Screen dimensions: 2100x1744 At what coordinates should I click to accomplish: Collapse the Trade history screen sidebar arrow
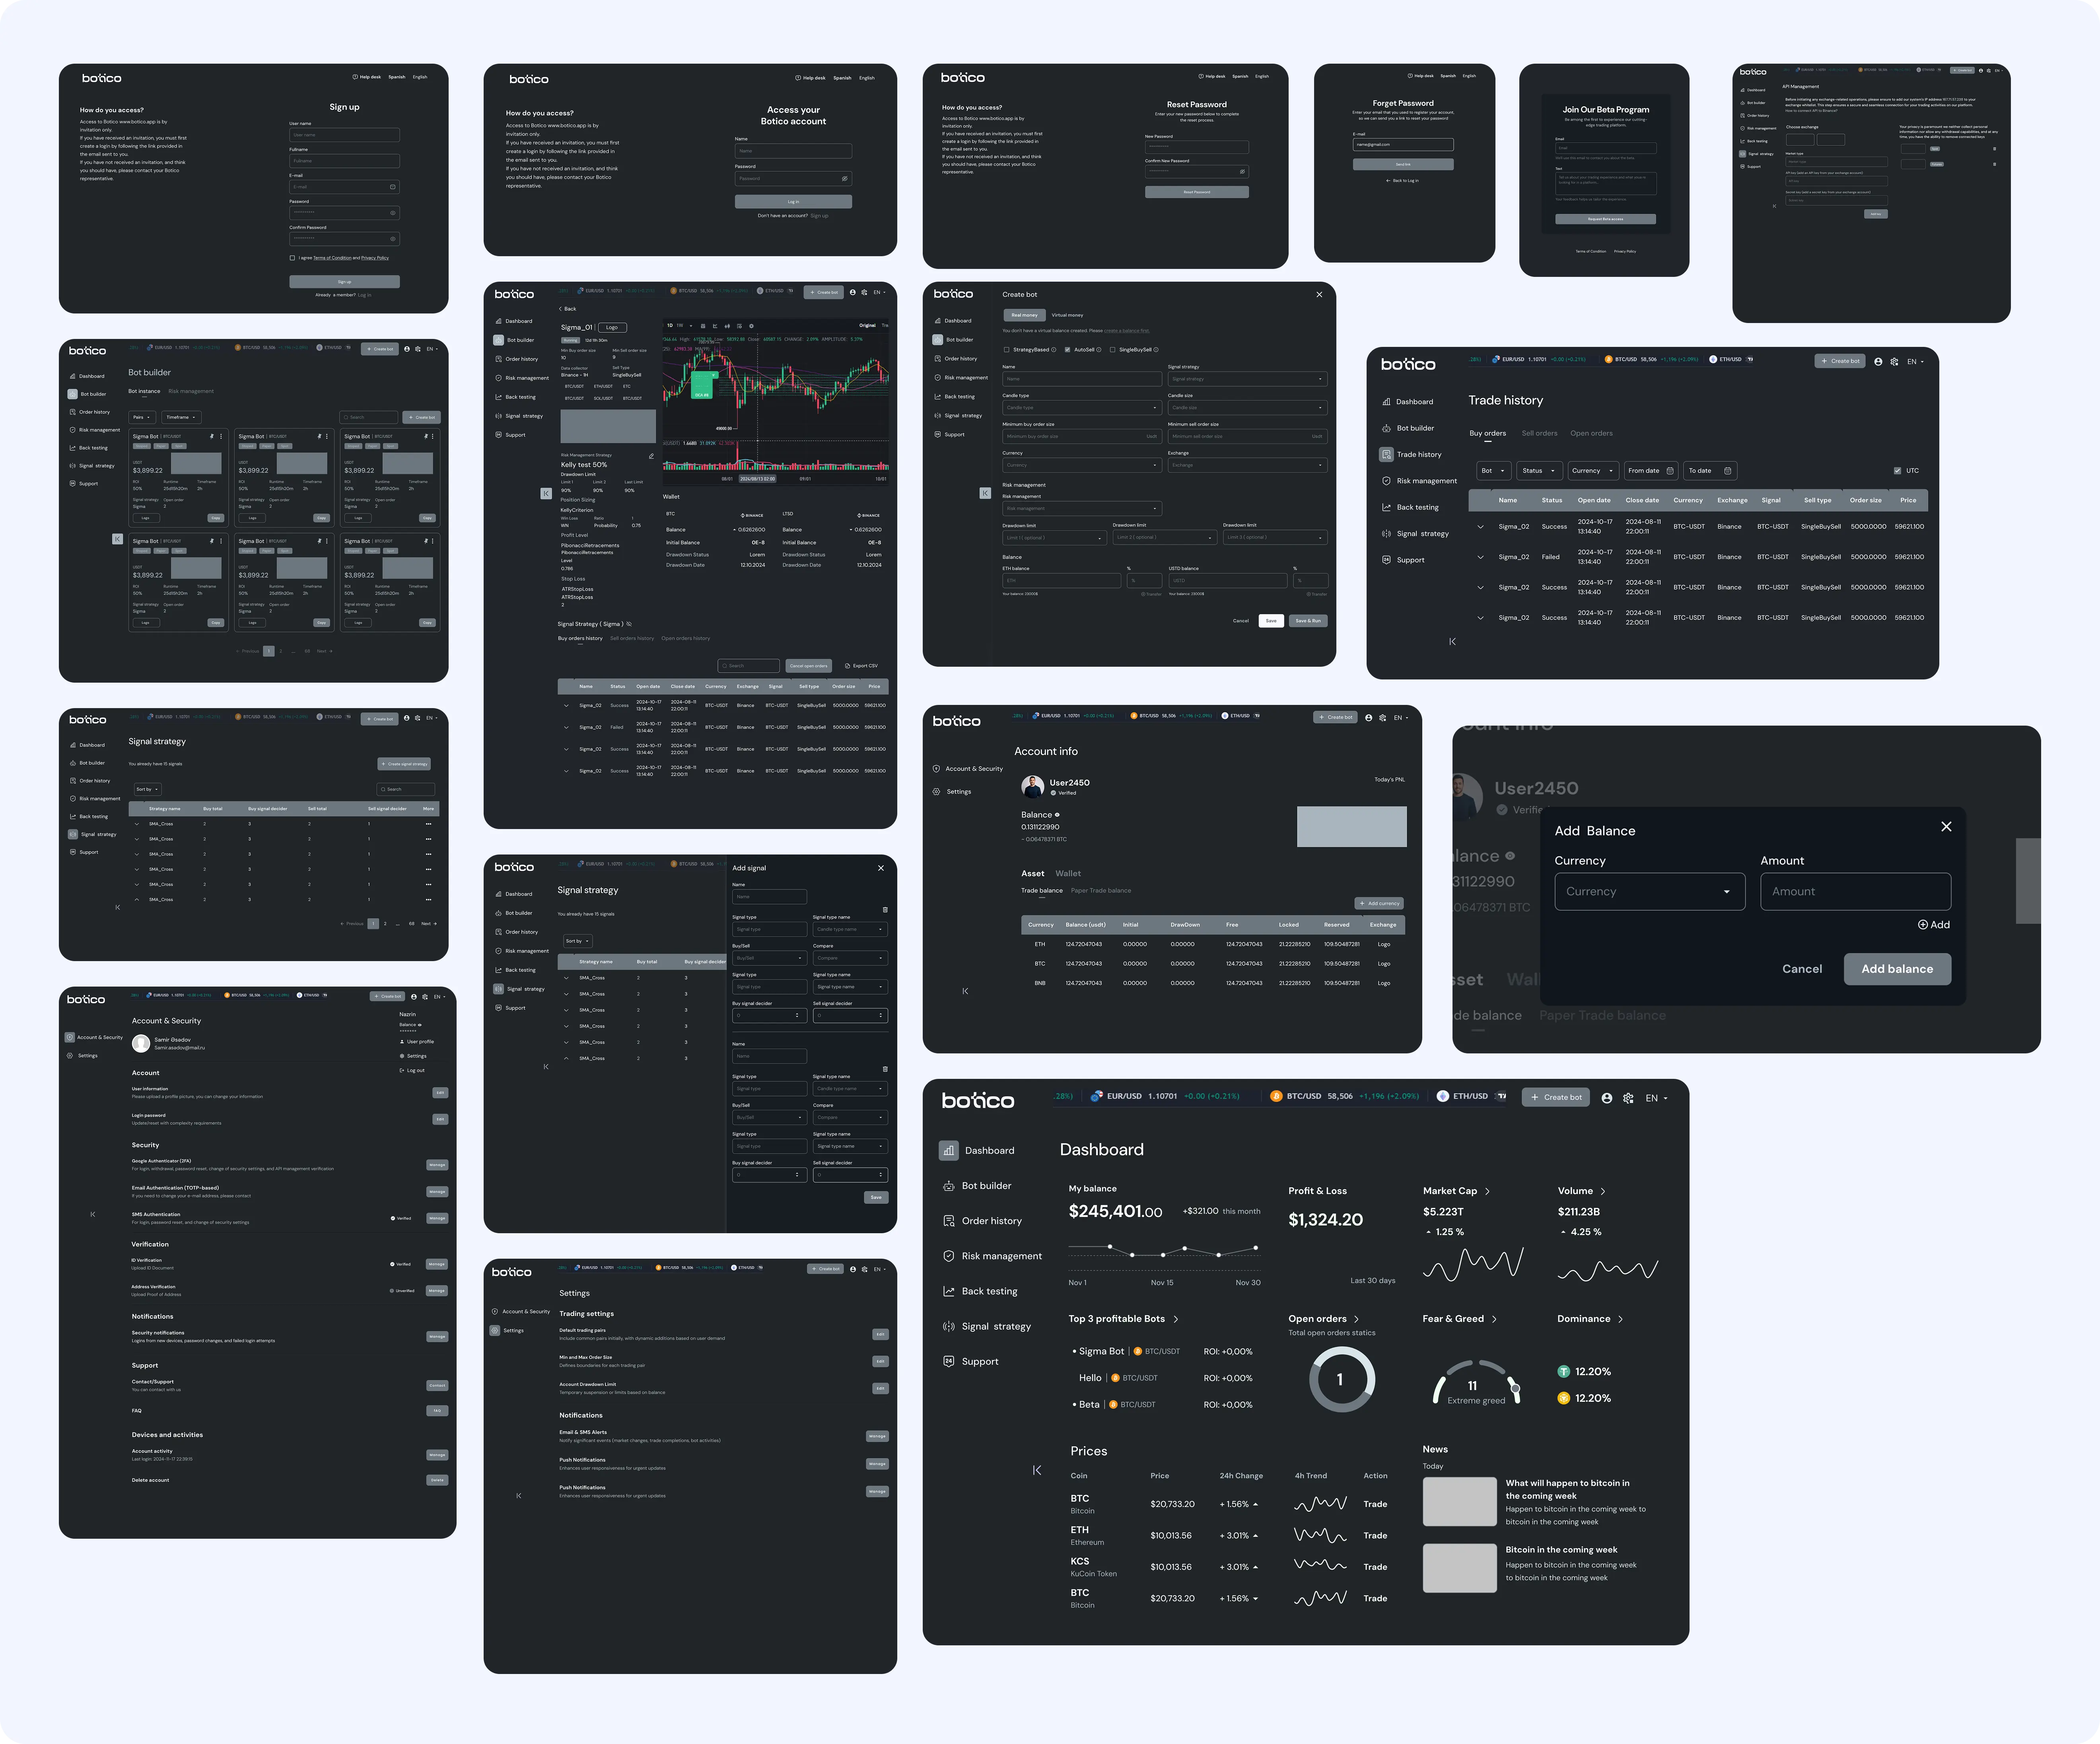pyautogui.click(x=1452, y=642)
